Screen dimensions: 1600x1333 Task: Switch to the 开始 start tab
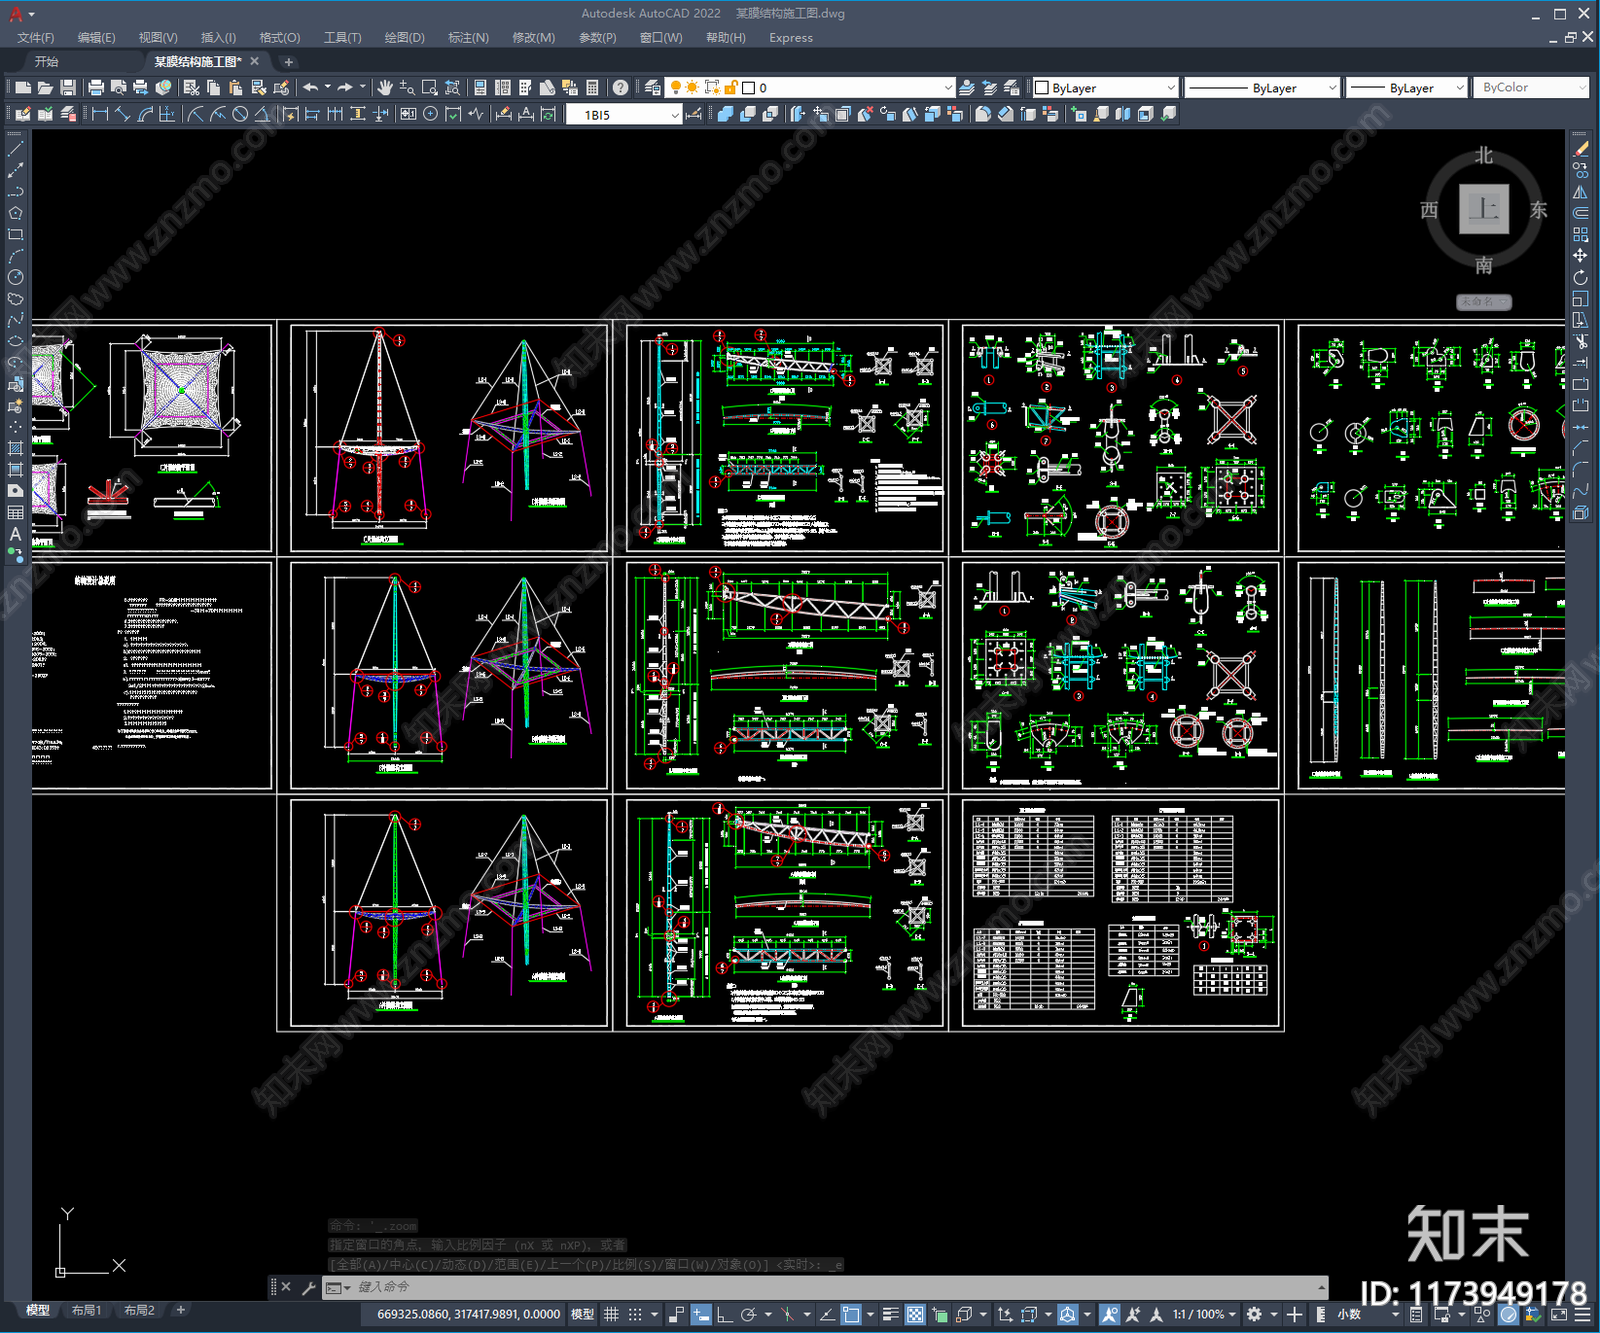47,62
